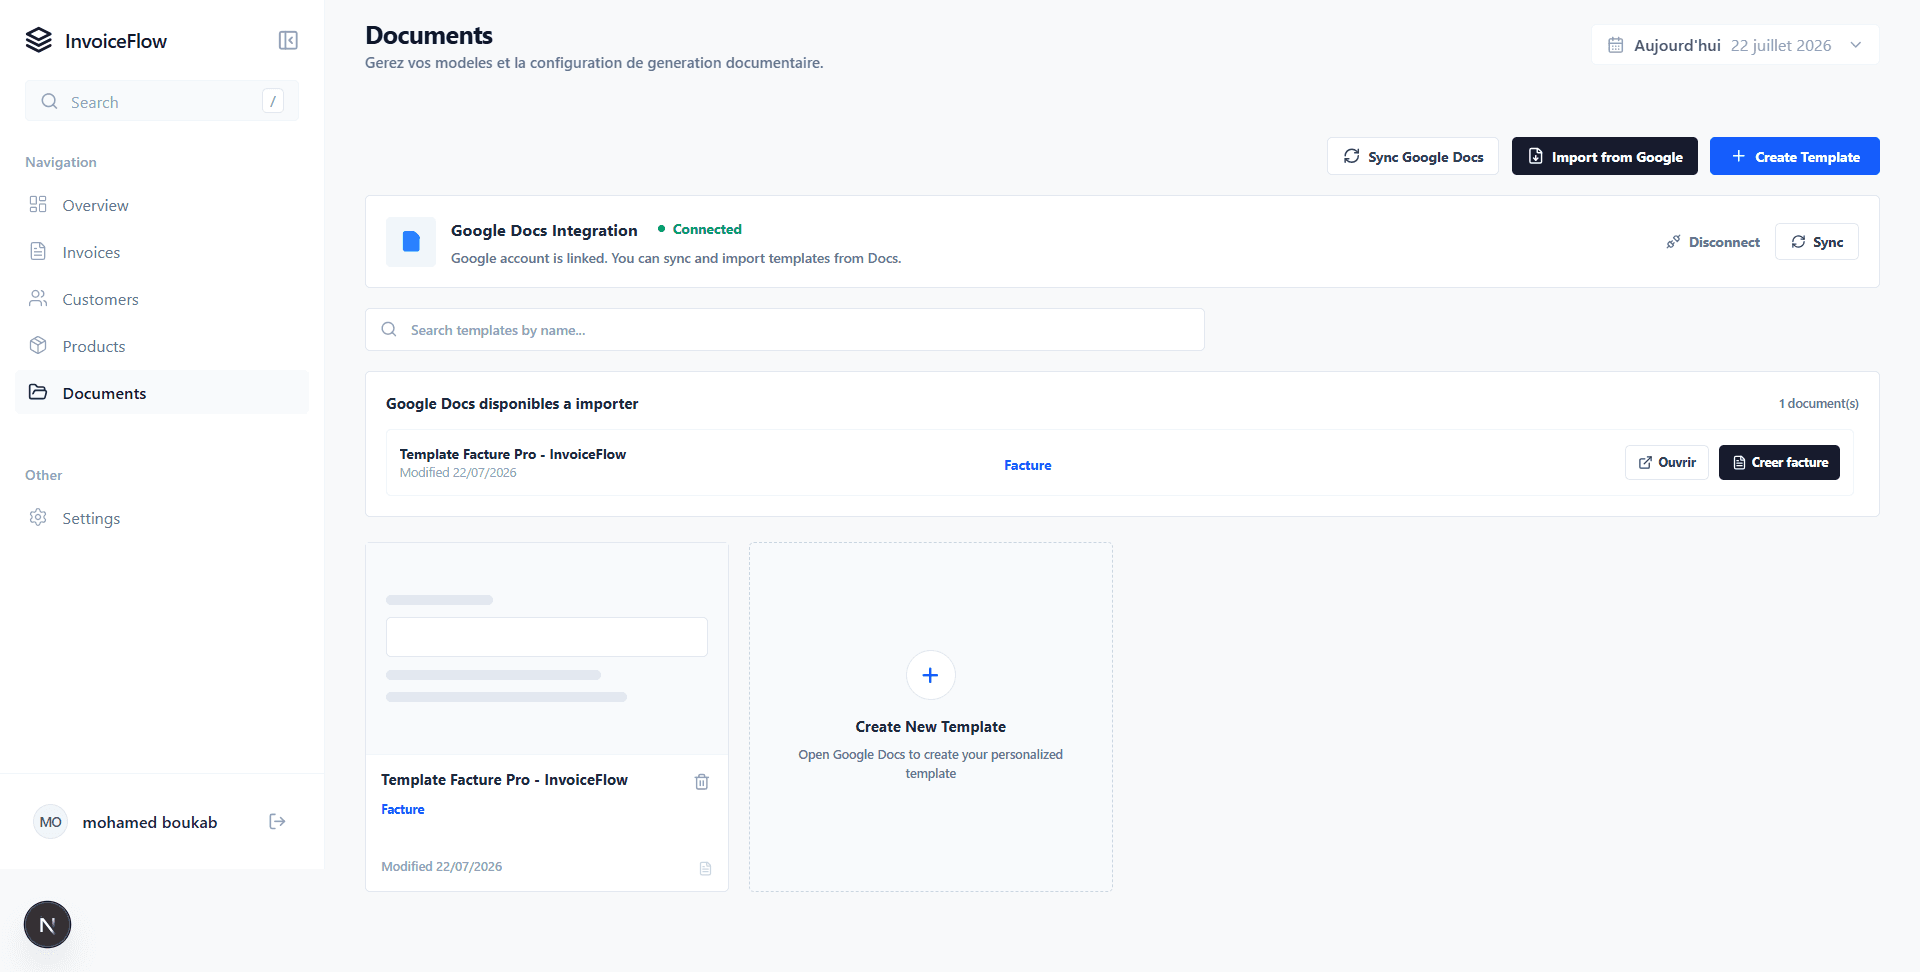Click the calendar icon beside Aujourd'hui
The height and width of the screenshot is (972, 1920).
click(1615, 45)
